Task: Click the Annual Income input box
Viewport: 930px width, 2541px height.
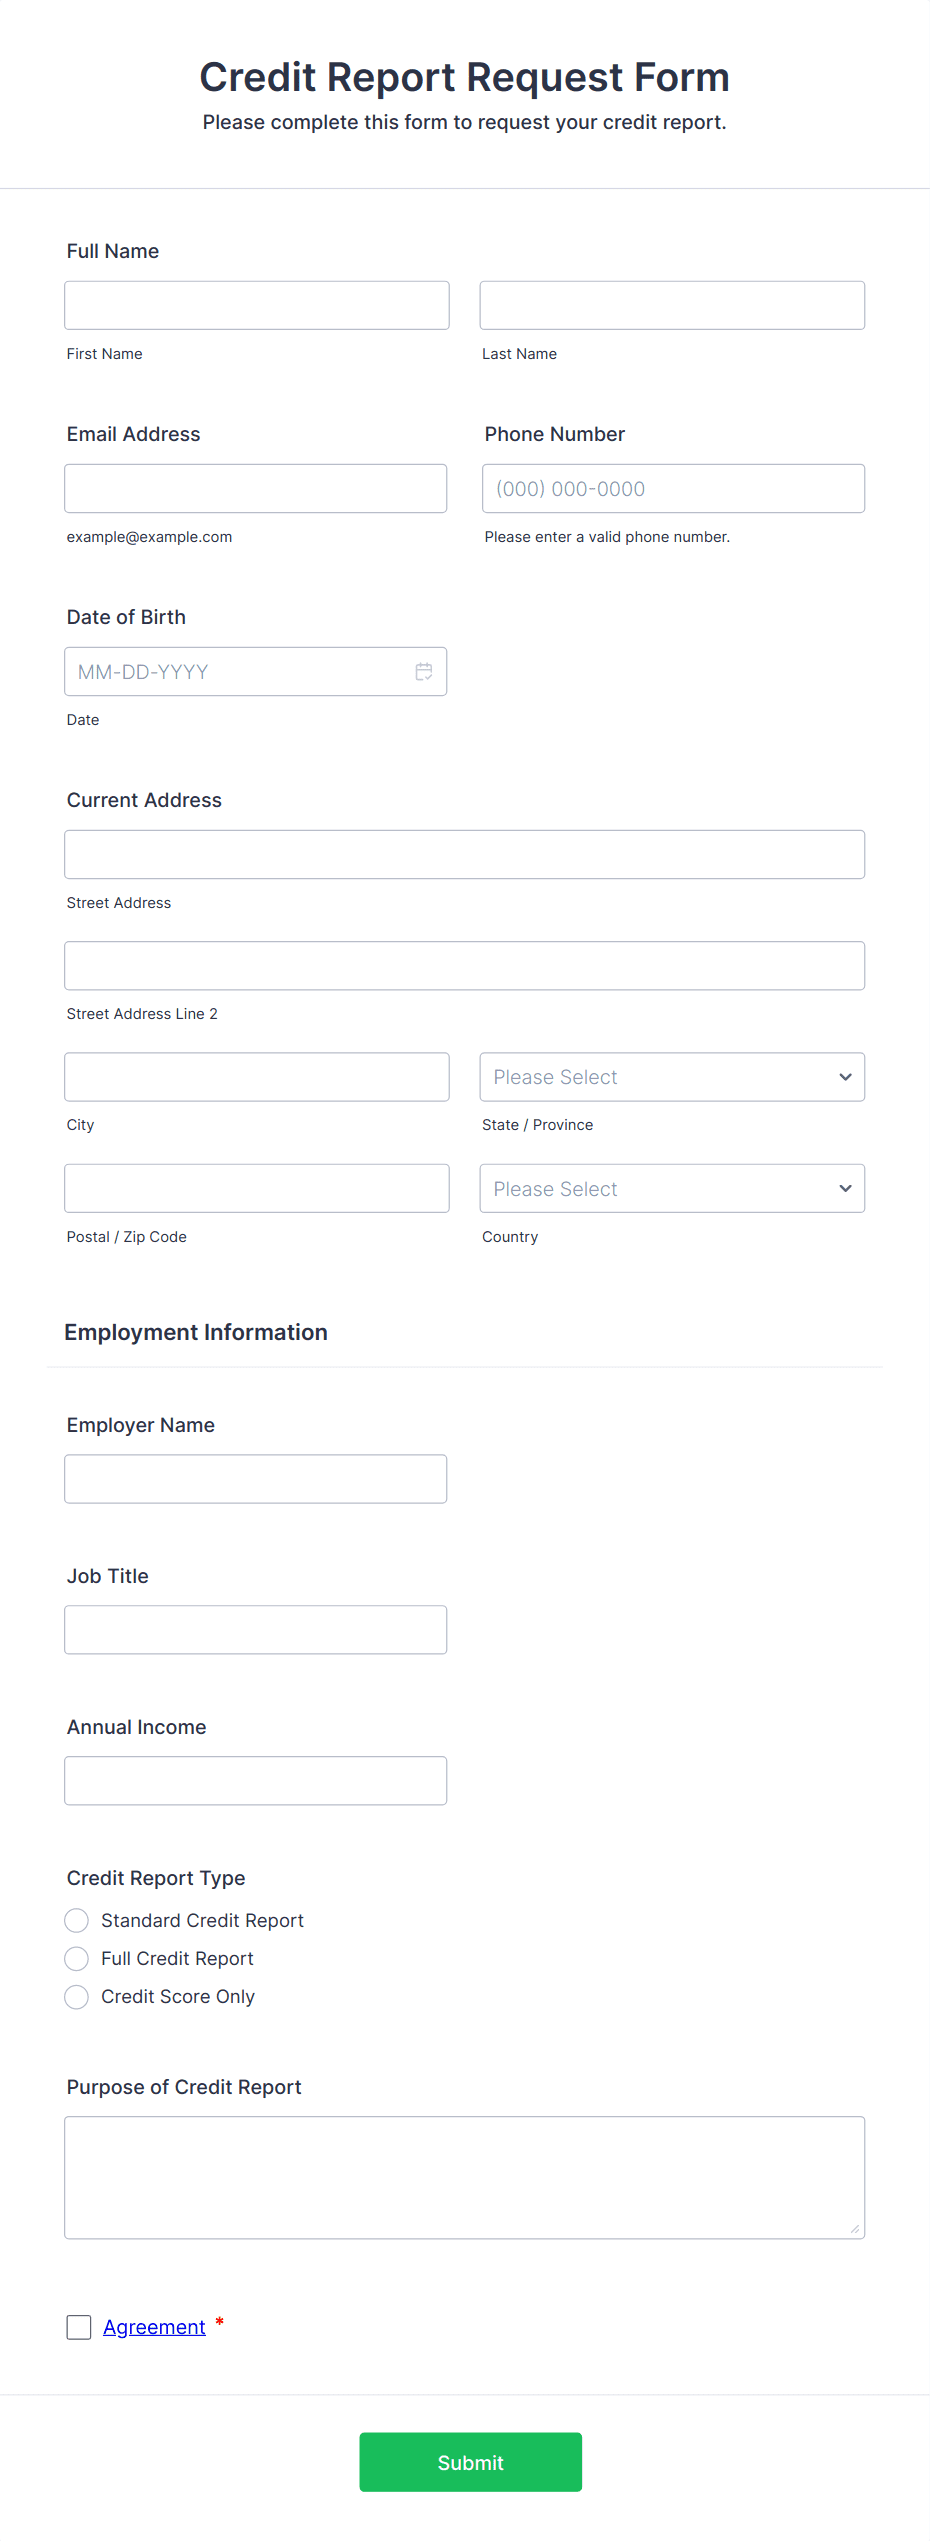Action: [255, 1780]
